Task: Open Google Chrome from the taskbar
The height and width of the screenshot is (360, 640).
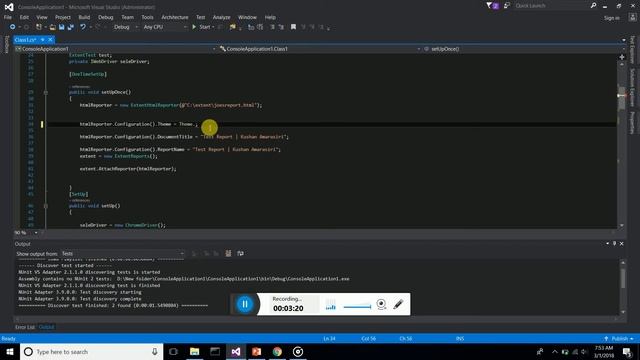Action: [x=277, y=351]
